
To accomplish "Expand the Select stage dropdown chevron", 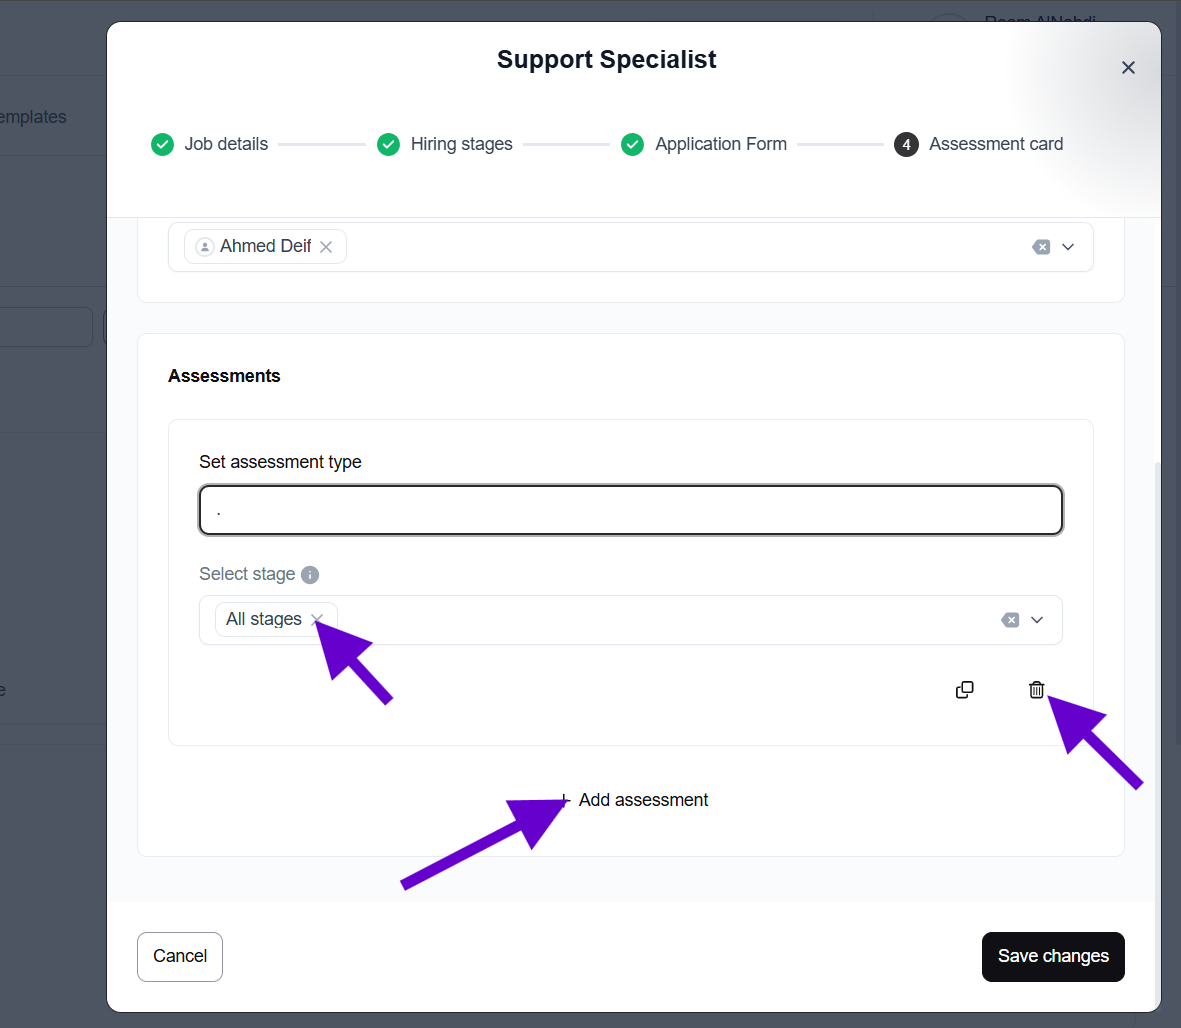I will coord(1037,620).
